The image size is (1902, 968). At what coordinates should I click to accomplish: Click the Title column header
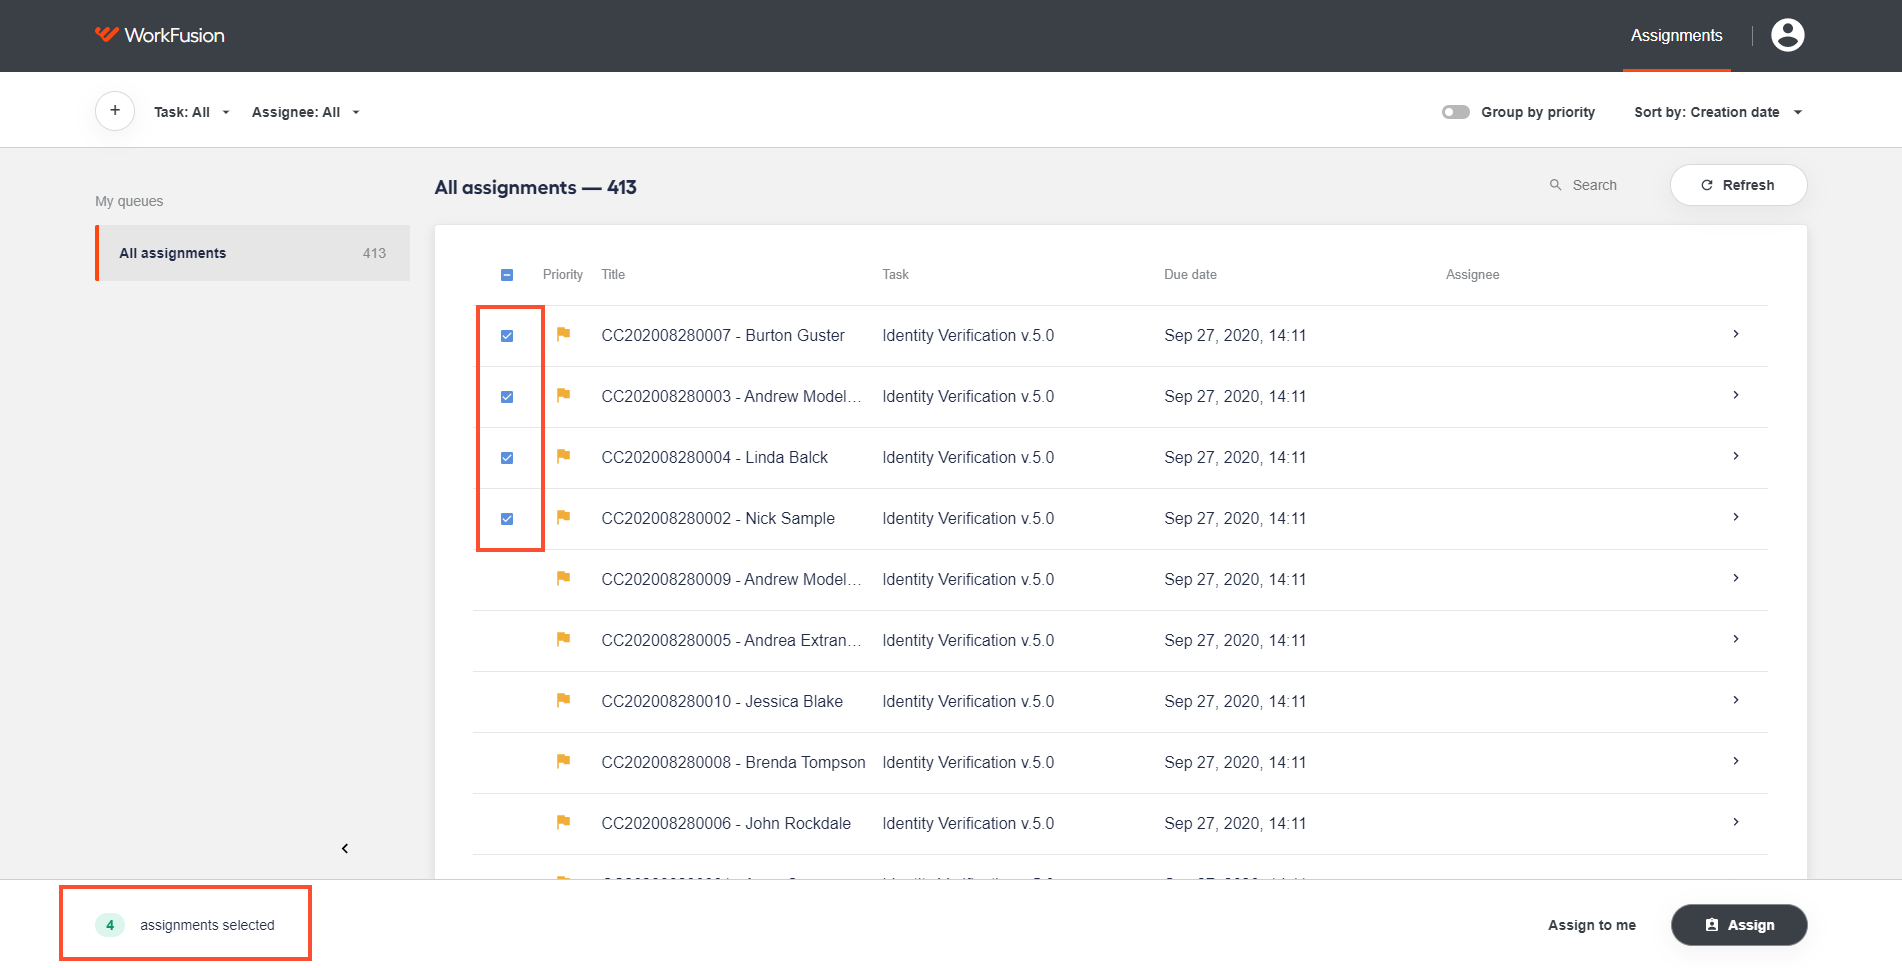(613, 274)
